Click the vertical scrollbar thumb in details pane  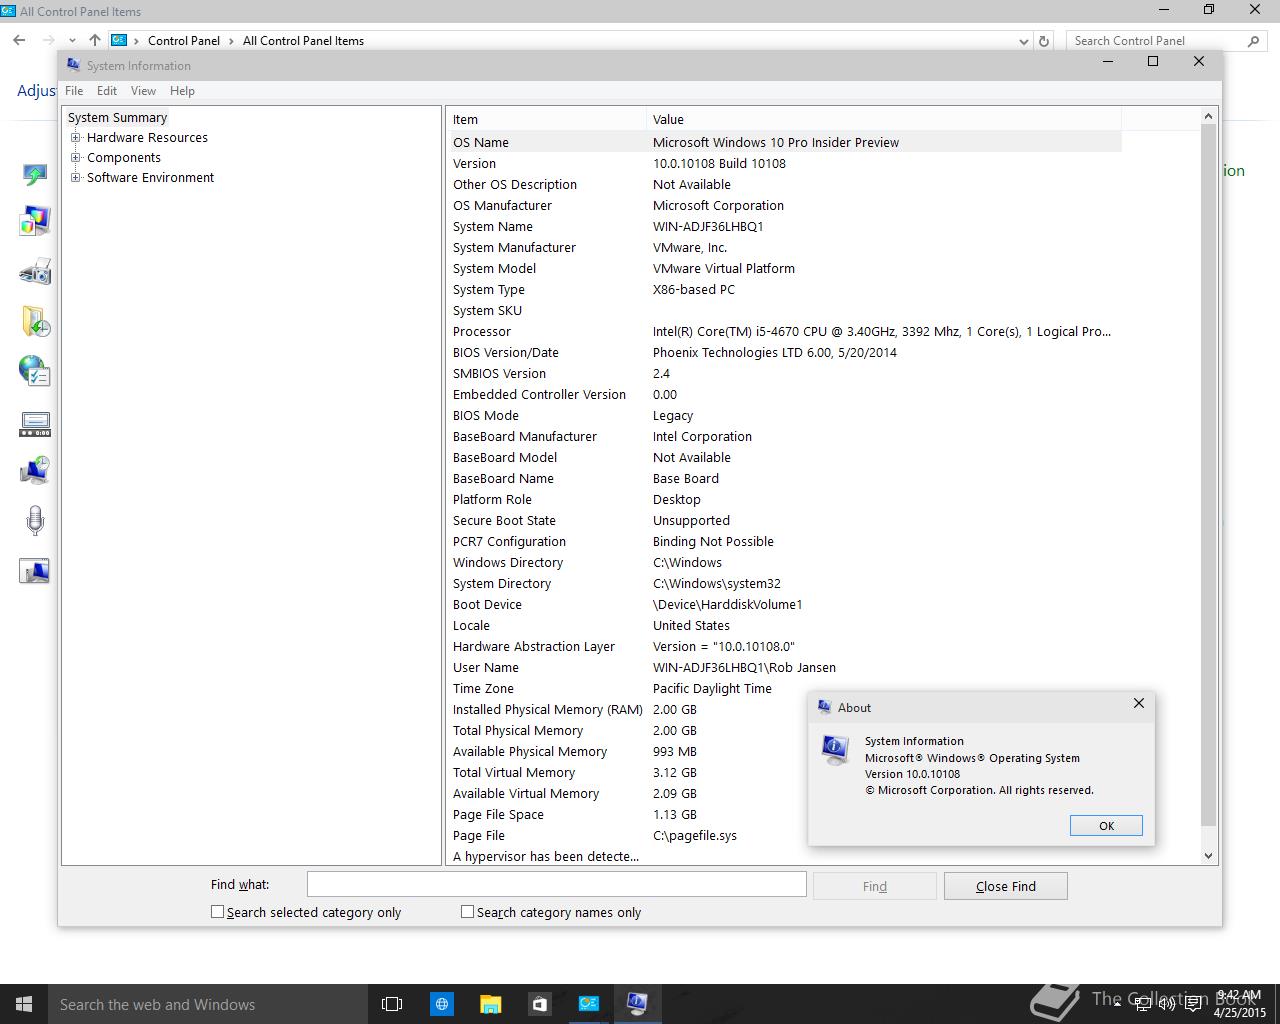pos(1208,475)
